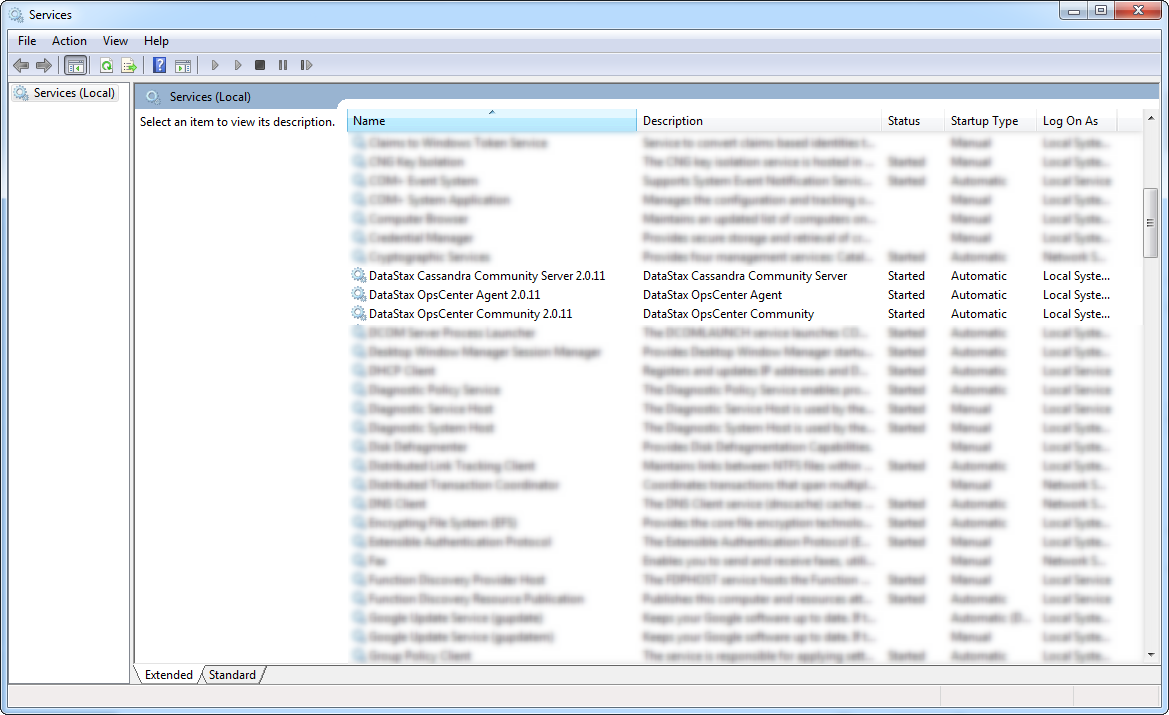Click Local Syste... log-on of OpsCenter Community row
Viewport: 1169px width, 715px height.
tap(1076, 314)
